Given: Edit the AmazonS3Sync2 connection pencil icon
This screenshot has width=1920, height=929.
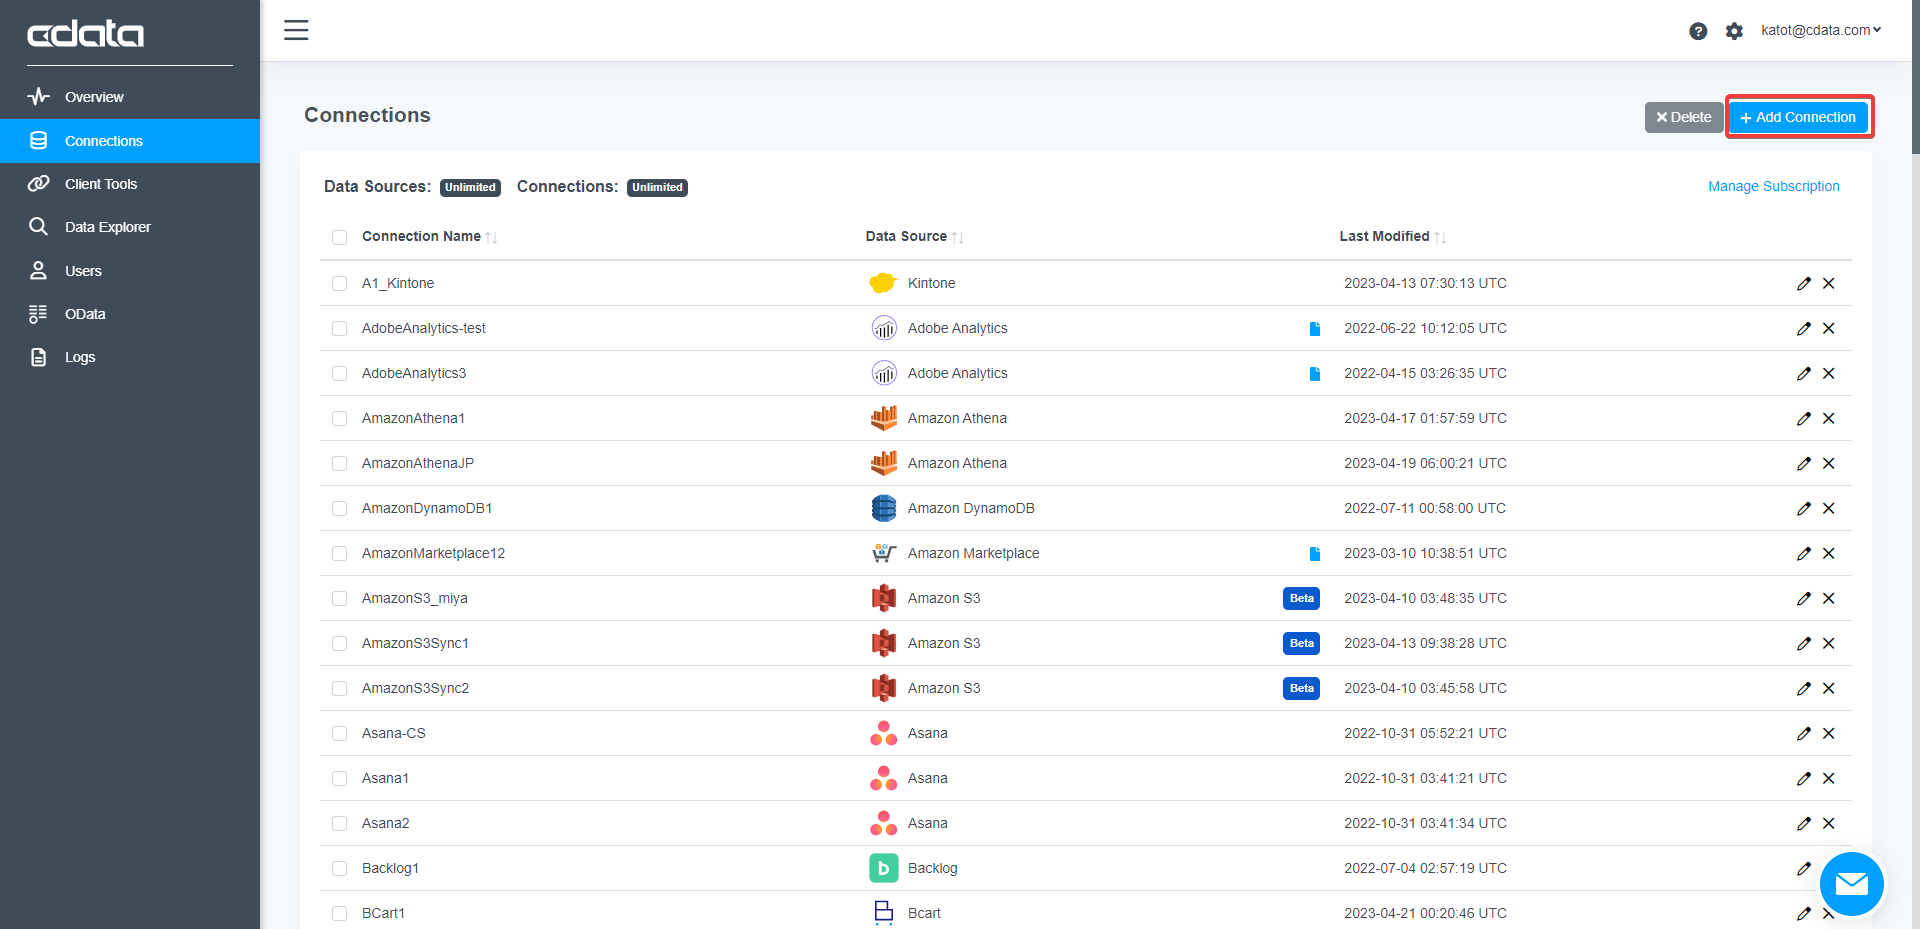Looking at the screenshot, I should pos(1804,688).
